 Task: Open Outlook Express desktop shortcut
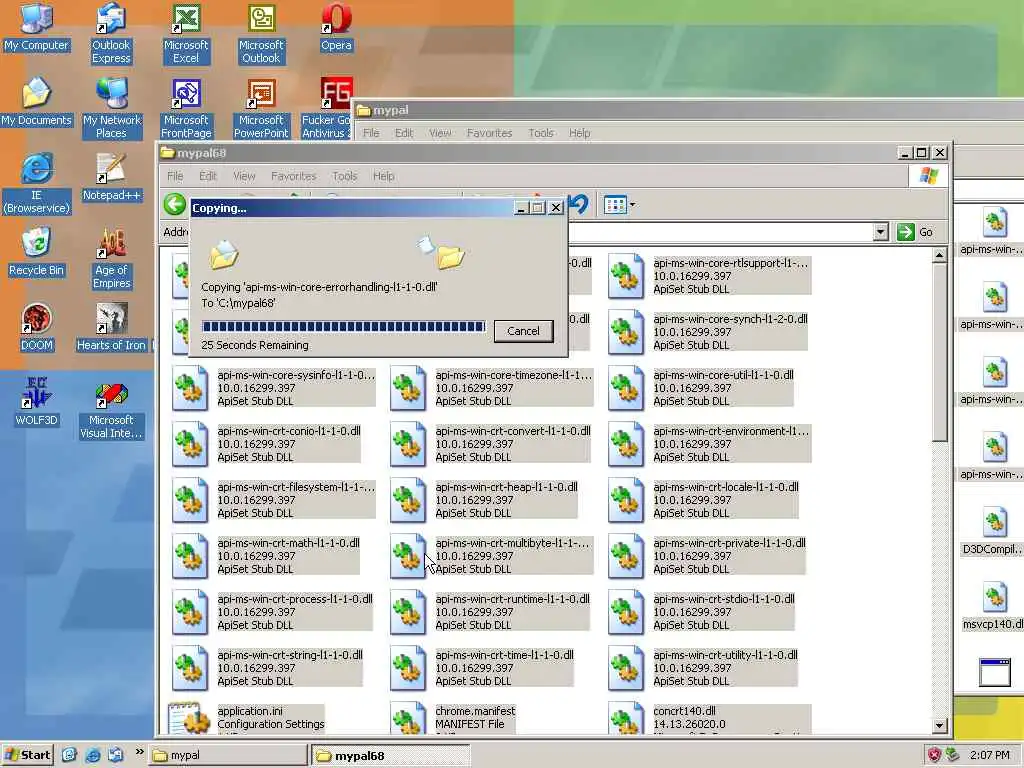111,33
